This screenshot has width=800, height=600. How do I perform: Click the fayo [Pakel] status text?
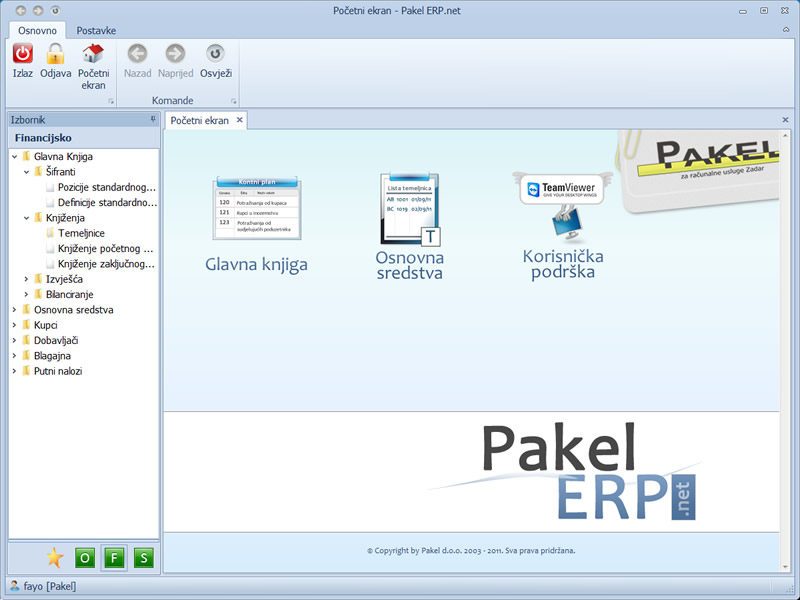(49, 586)
